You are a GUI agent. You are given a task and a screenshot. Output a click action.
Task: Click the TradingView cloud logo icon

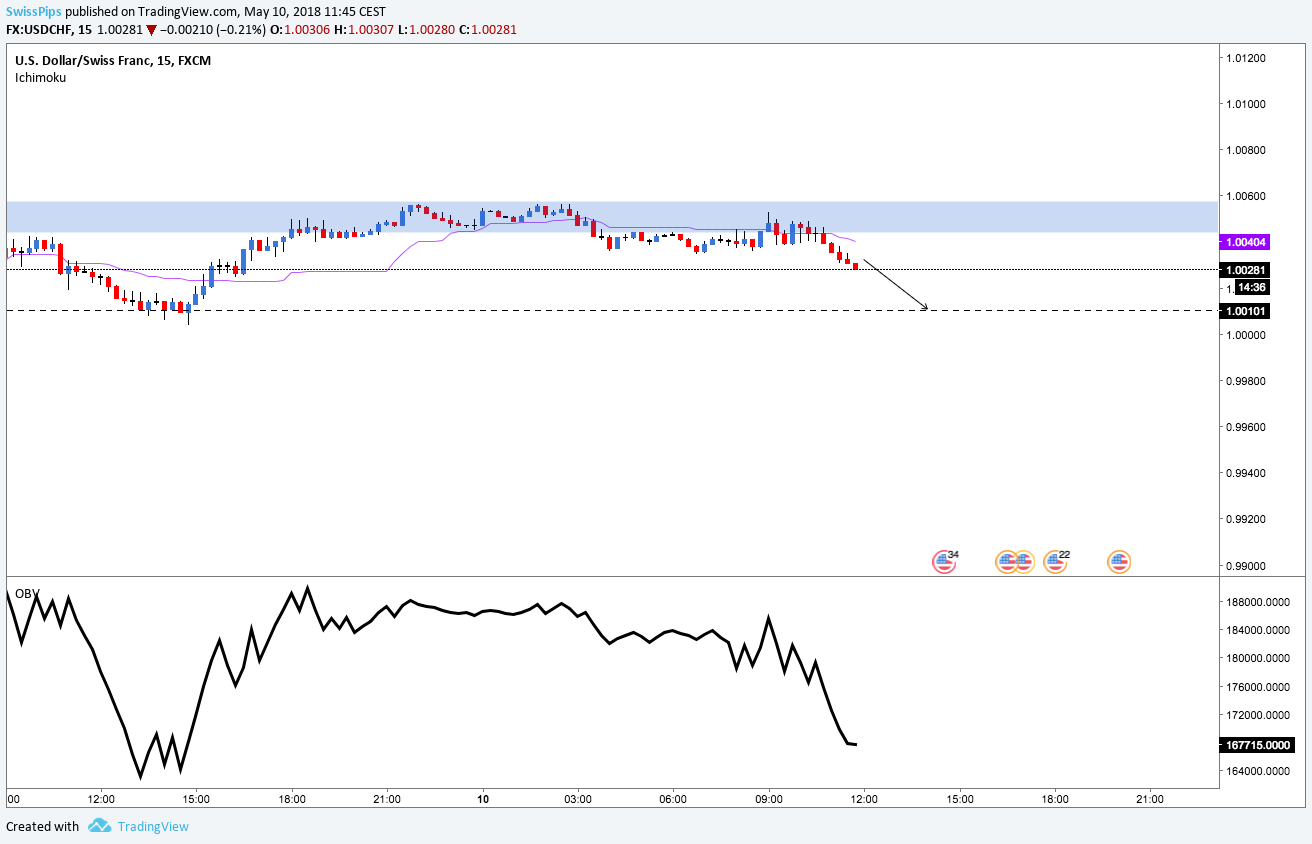[99, 826]
